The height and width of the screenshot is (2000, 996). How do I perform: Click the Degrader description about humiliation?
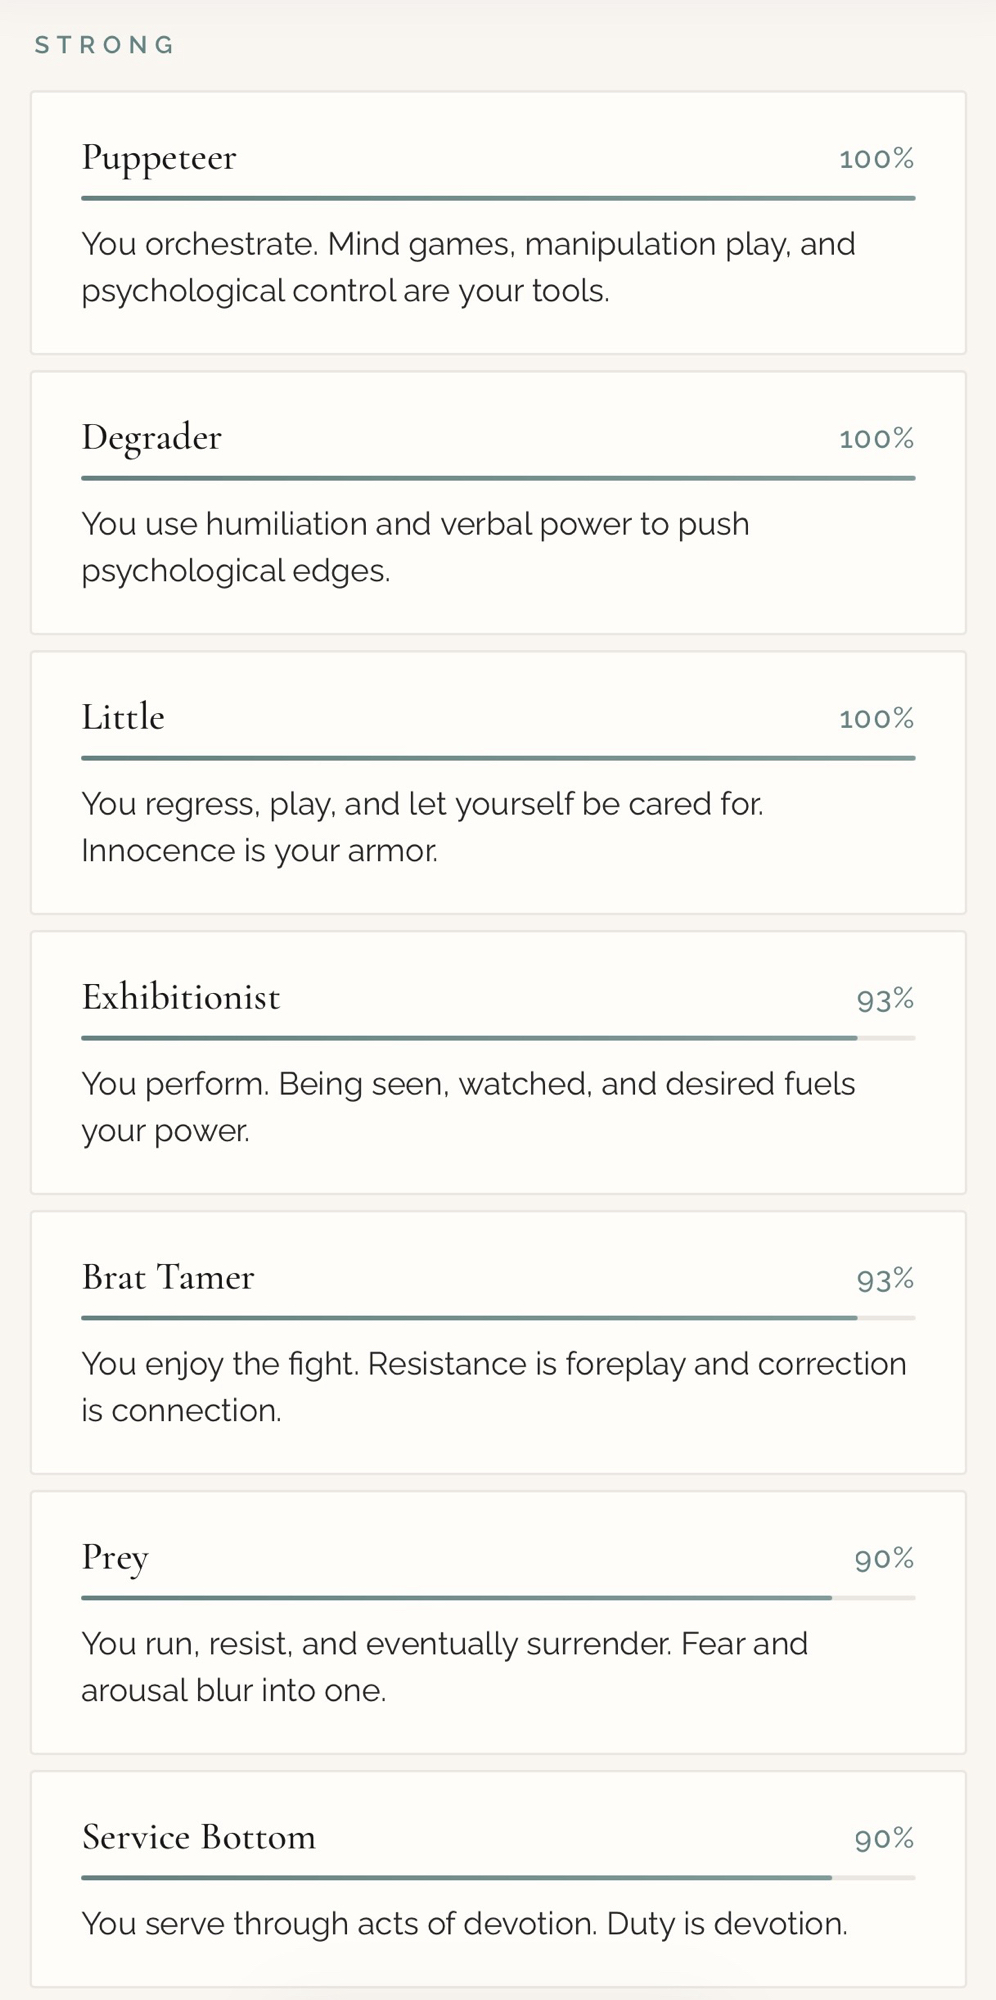coord(415,547)
